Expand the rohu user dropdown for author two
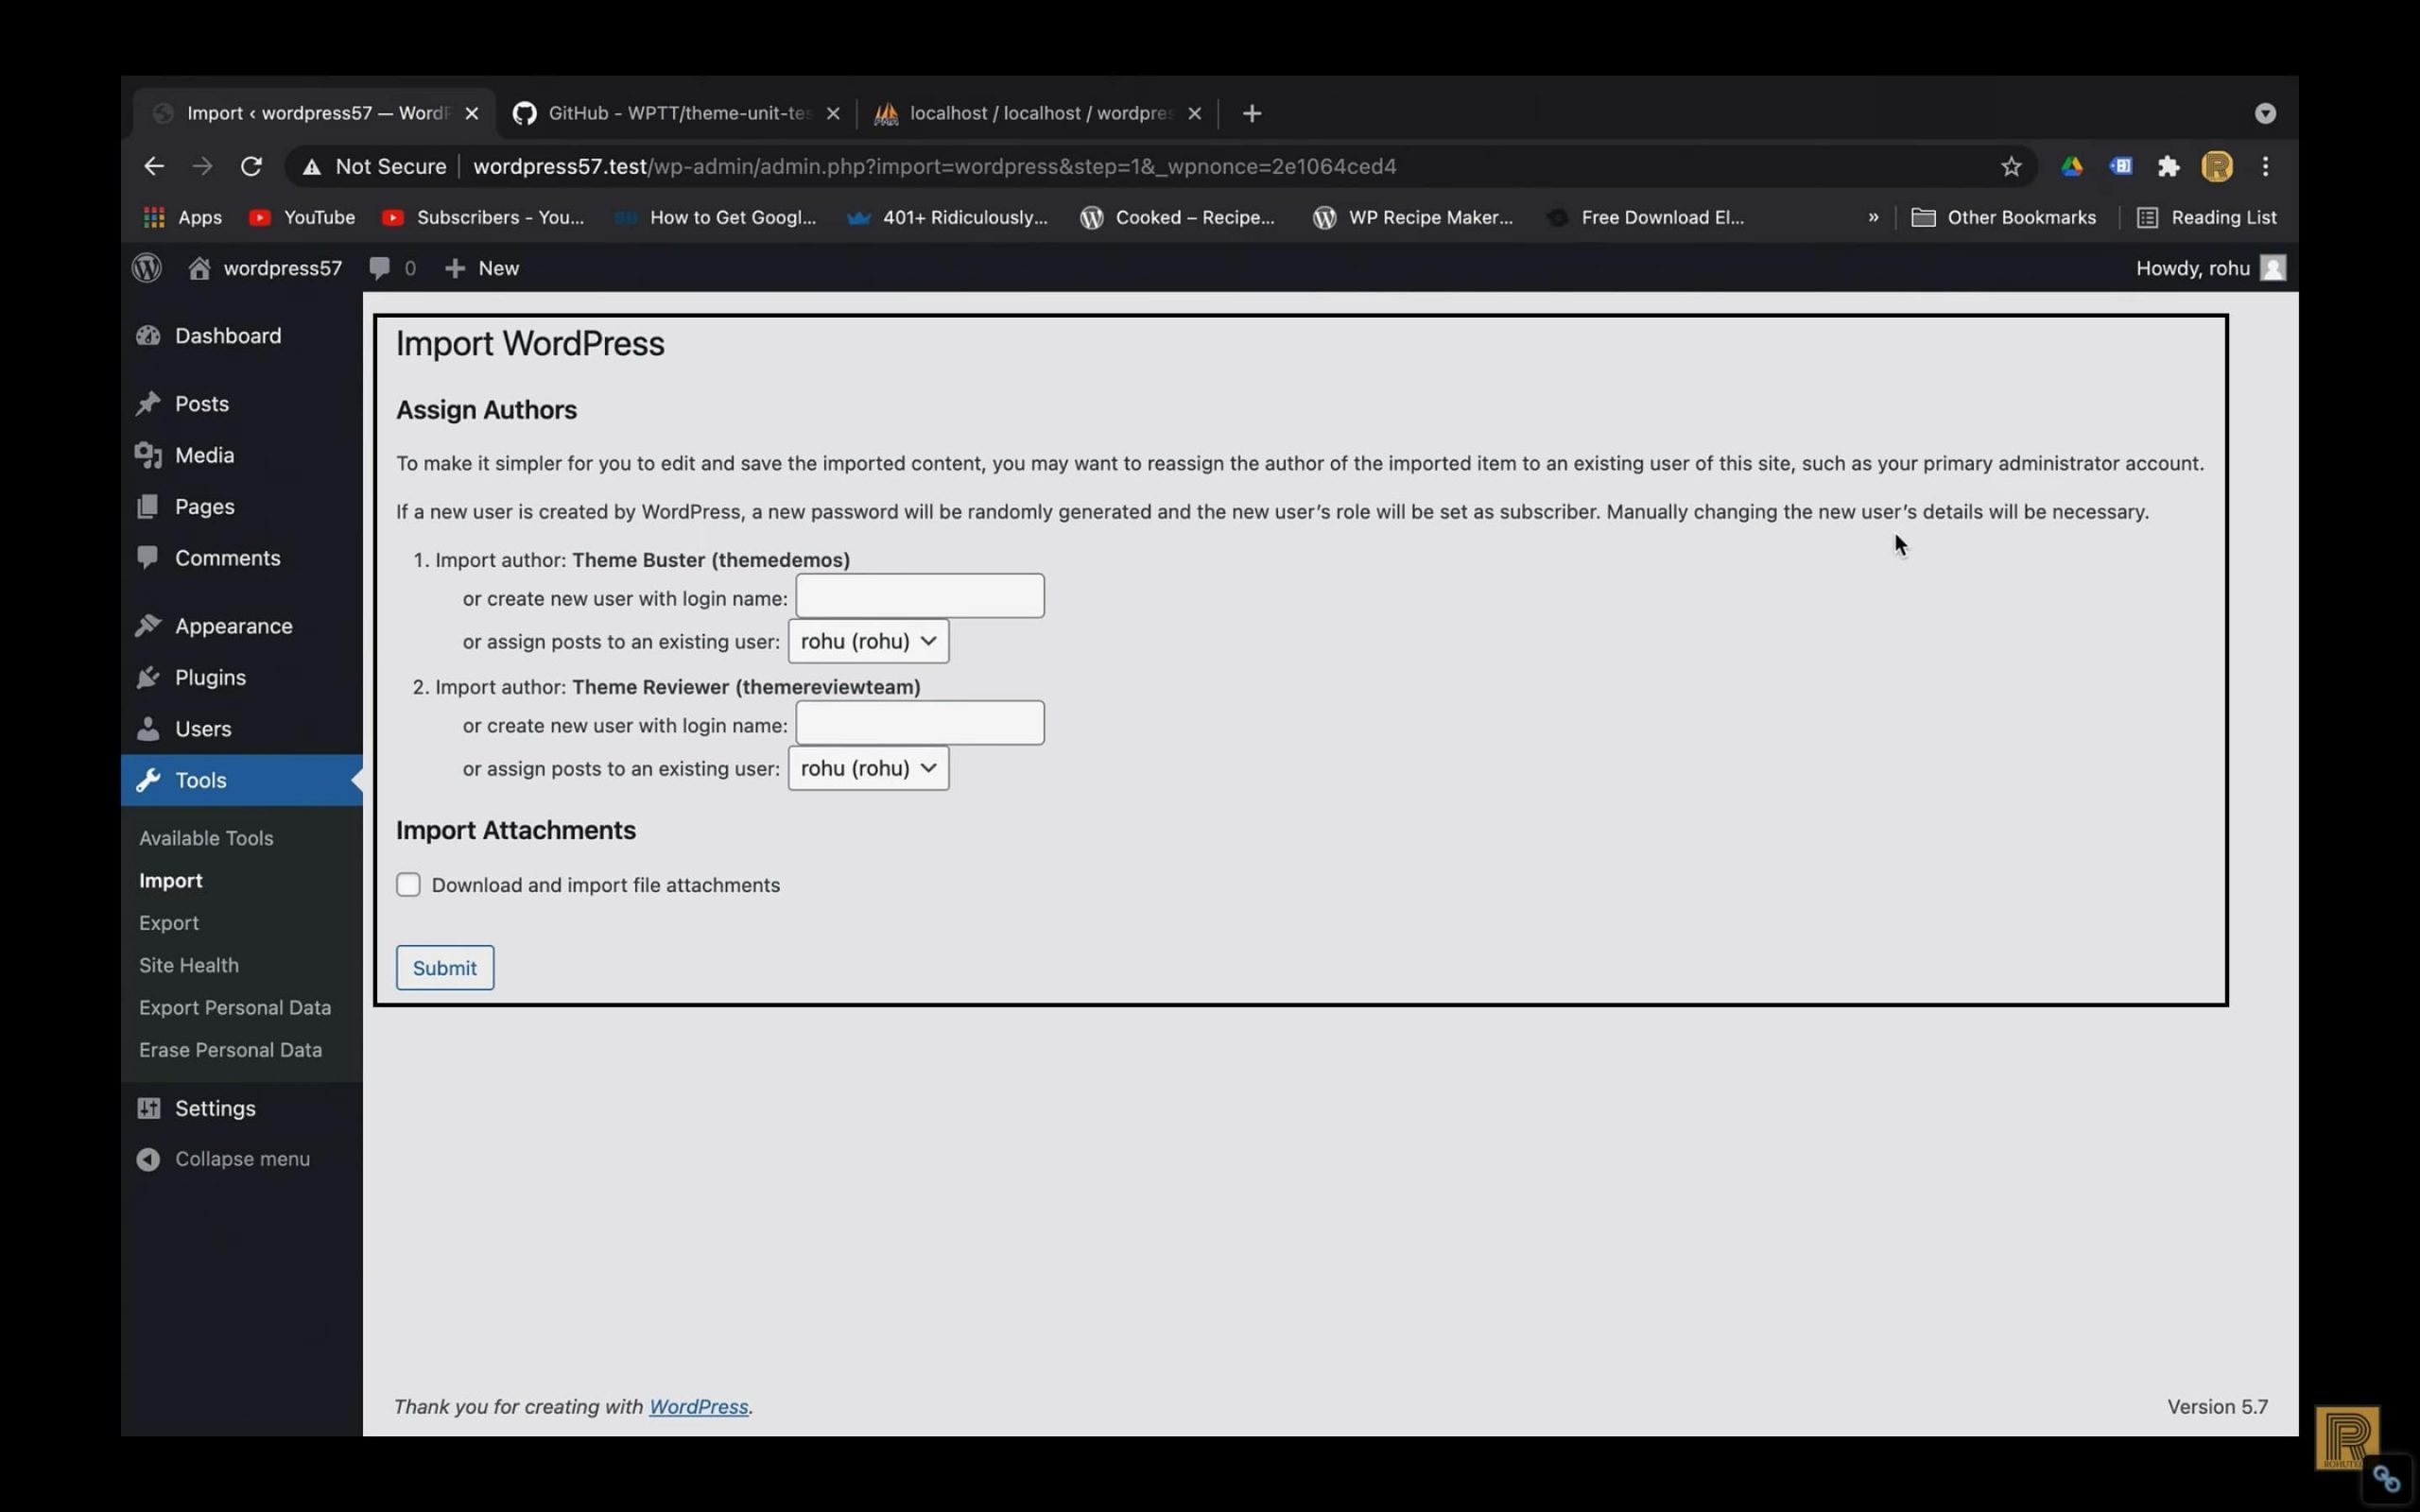The image size is (2420, 1512). (866, 766)
